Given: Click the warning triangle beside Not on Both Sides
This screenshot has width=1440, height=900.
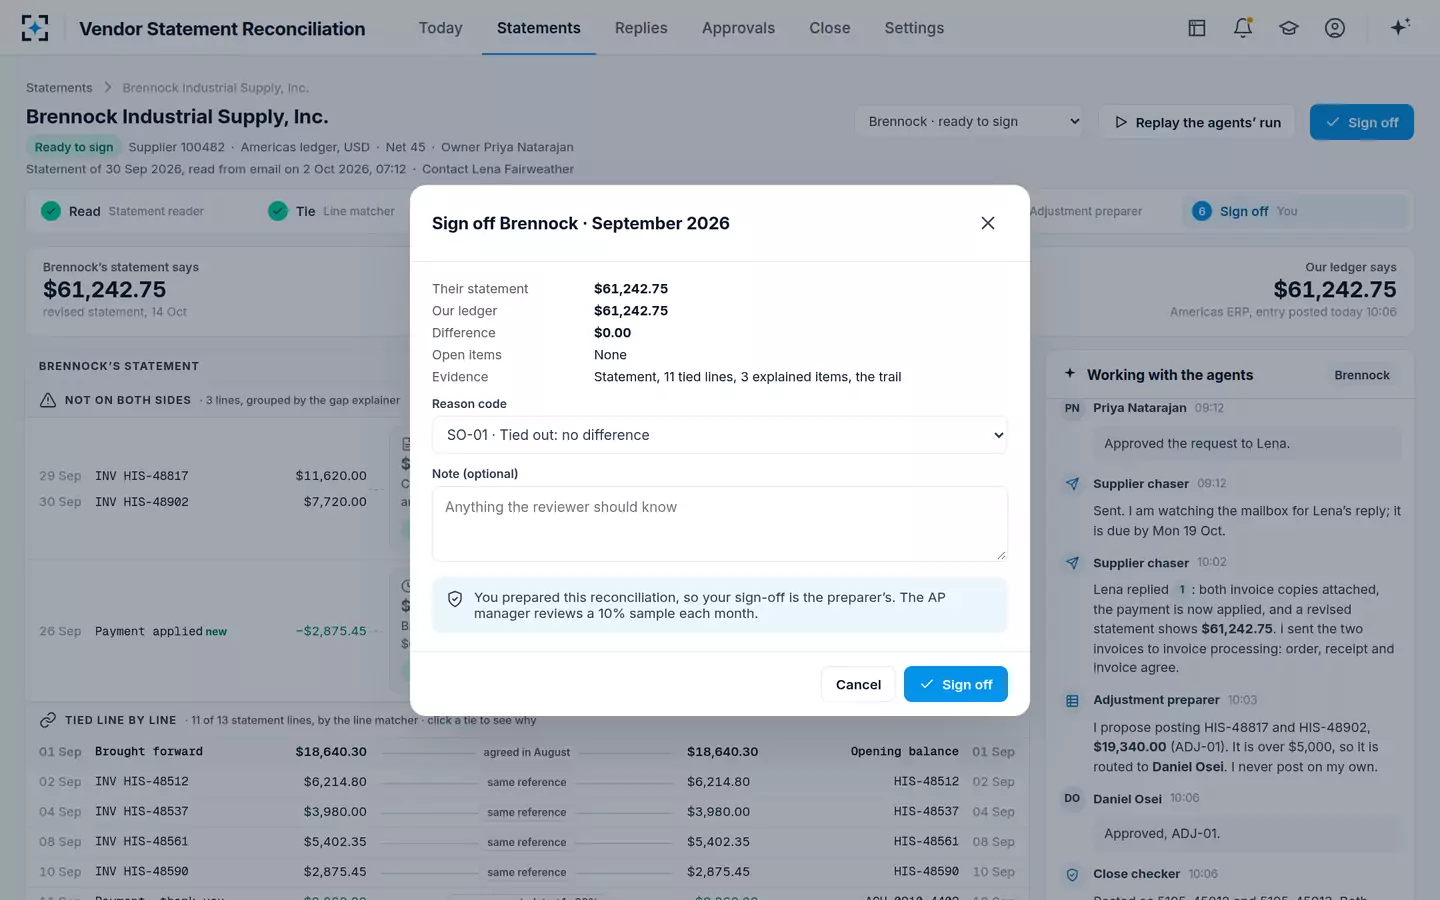Looking at the screenshot, I should point(48,400).
